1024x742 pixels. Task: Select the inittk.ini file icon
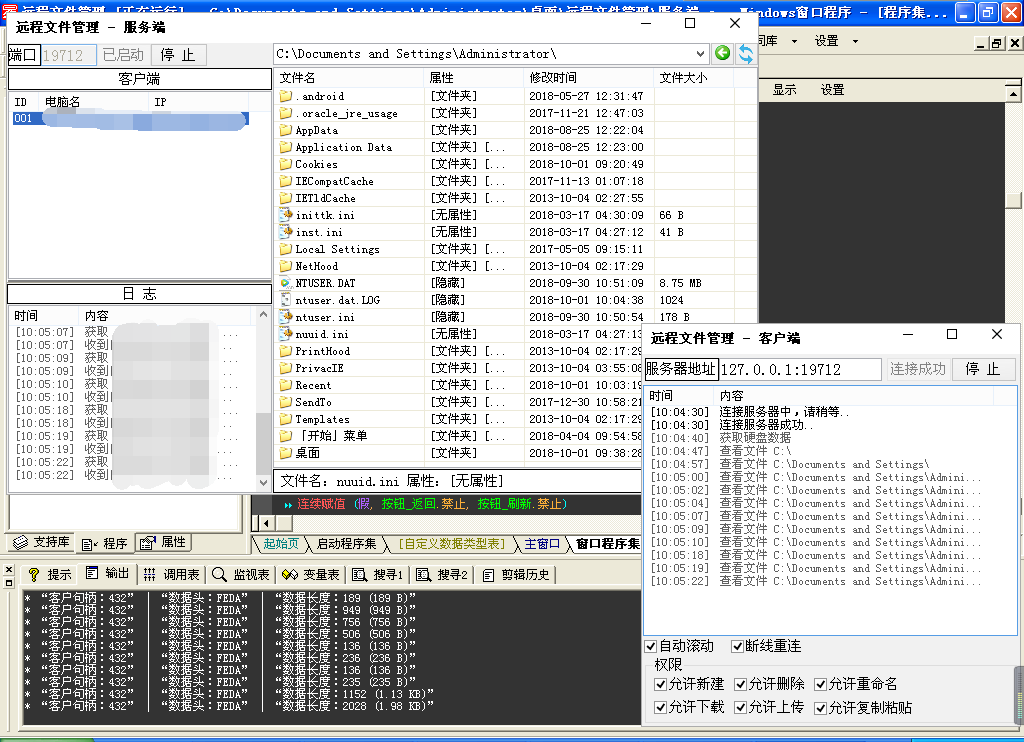tap(286, 215)
